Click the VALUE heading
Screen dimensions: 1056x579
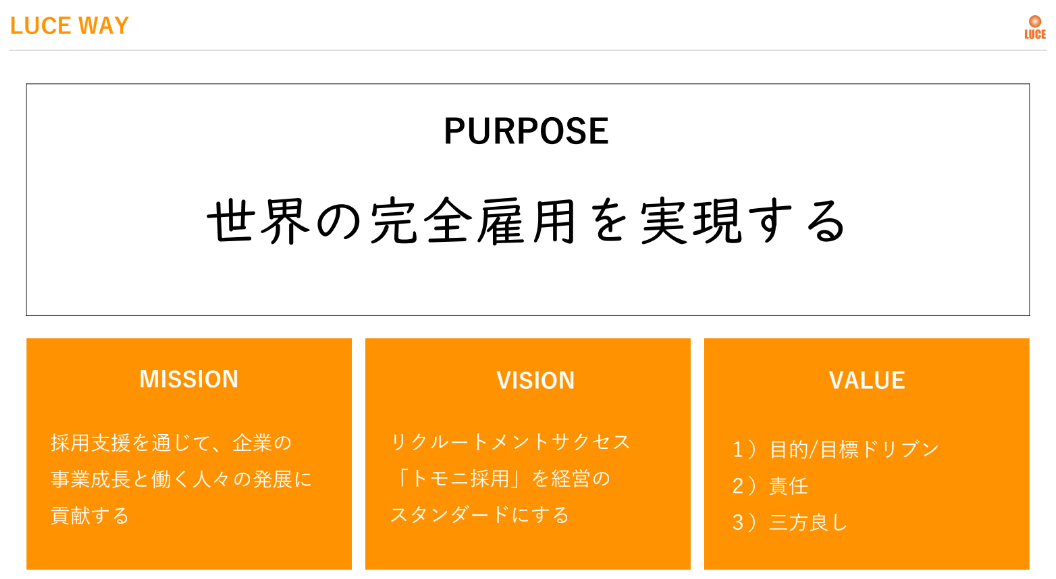(867, 380)
